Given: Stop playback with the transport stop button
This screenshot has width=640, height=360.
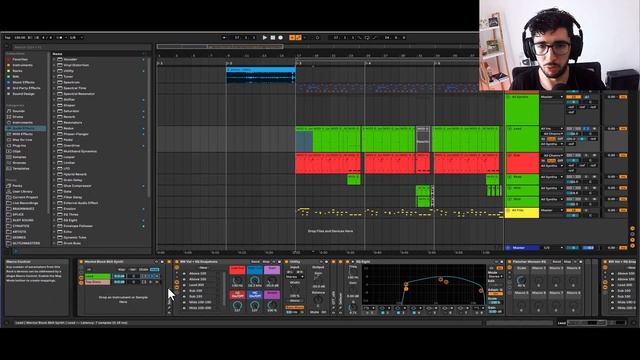Looking at the screenshot, I should [273, 38].
